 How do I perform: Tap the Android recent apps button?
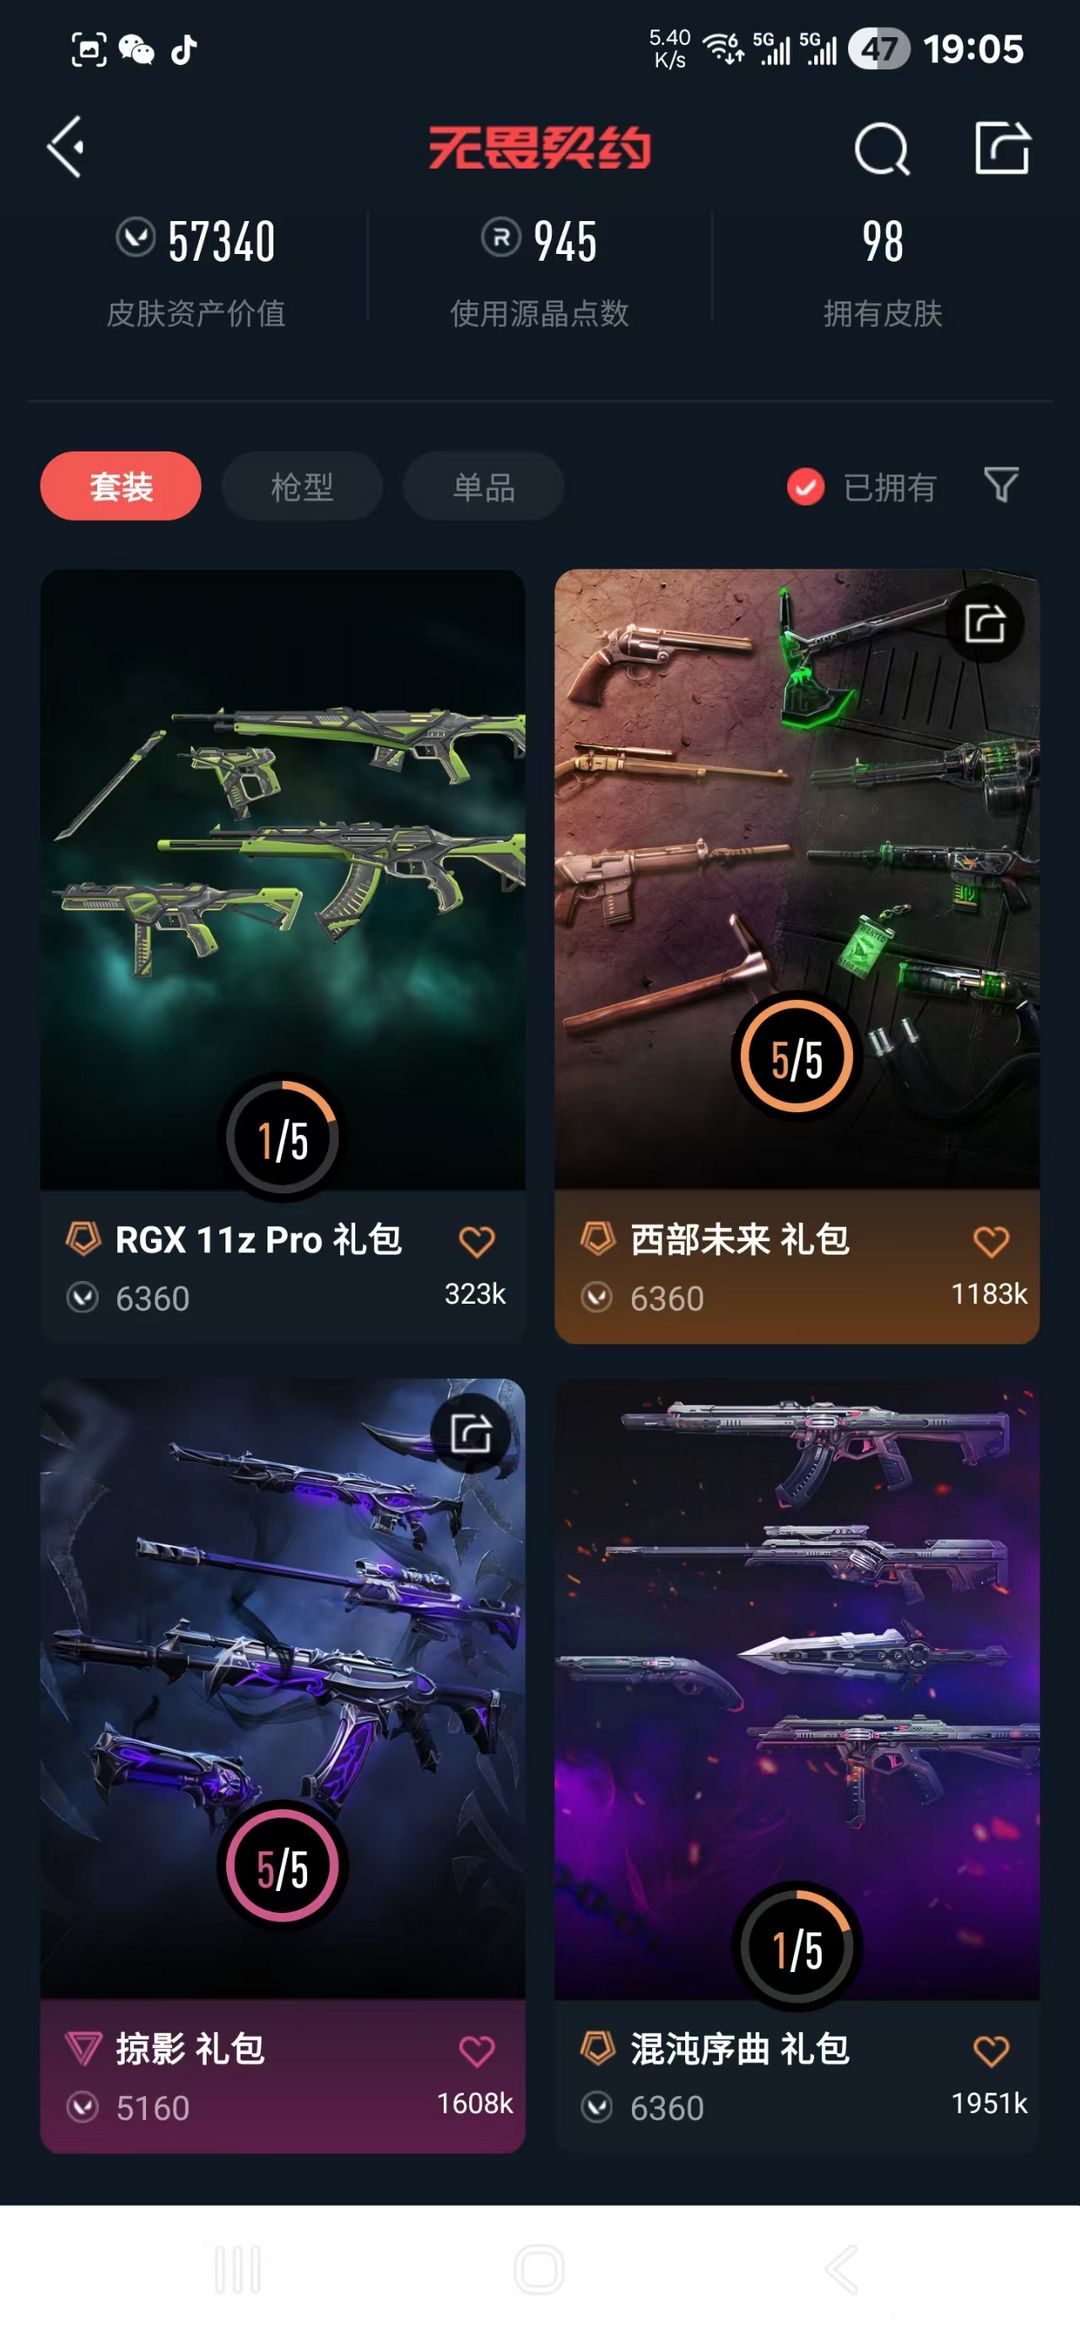[238, 2270]
